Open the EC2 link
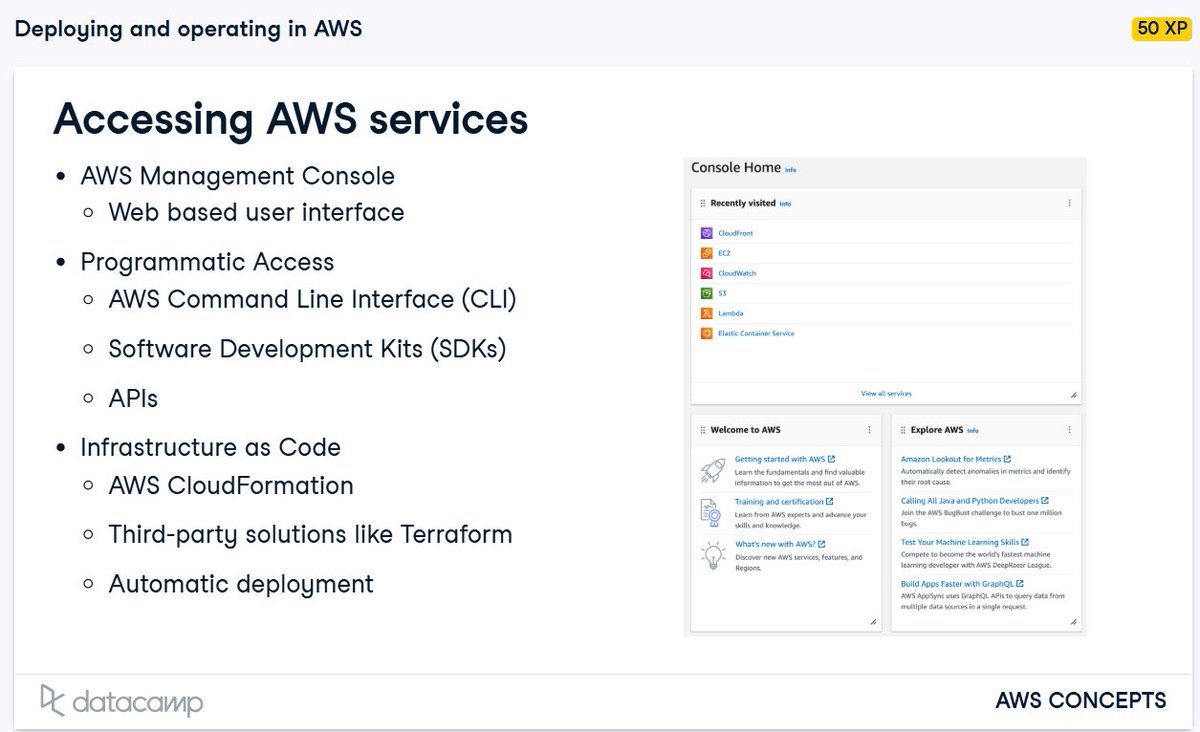This screenshot has height=732, width=1200. pyautogui.click(x=724, y=253)
